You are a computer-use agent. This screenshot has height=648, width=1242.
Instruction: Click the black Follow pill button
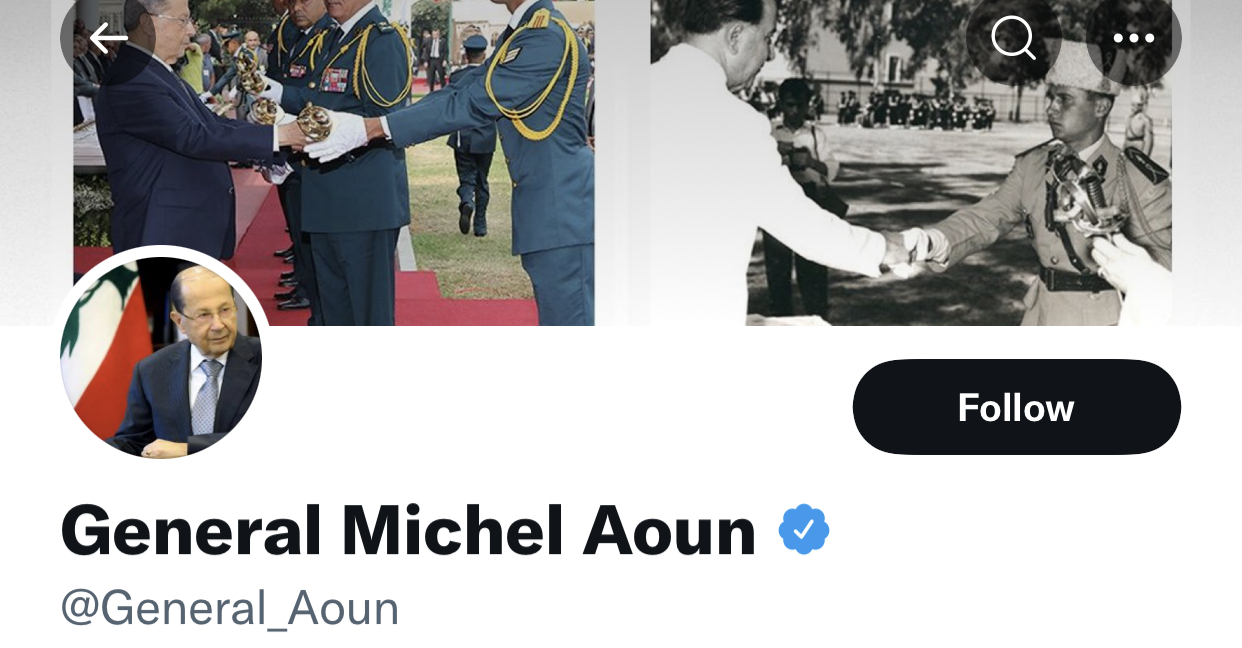(x=1016, y=407)
